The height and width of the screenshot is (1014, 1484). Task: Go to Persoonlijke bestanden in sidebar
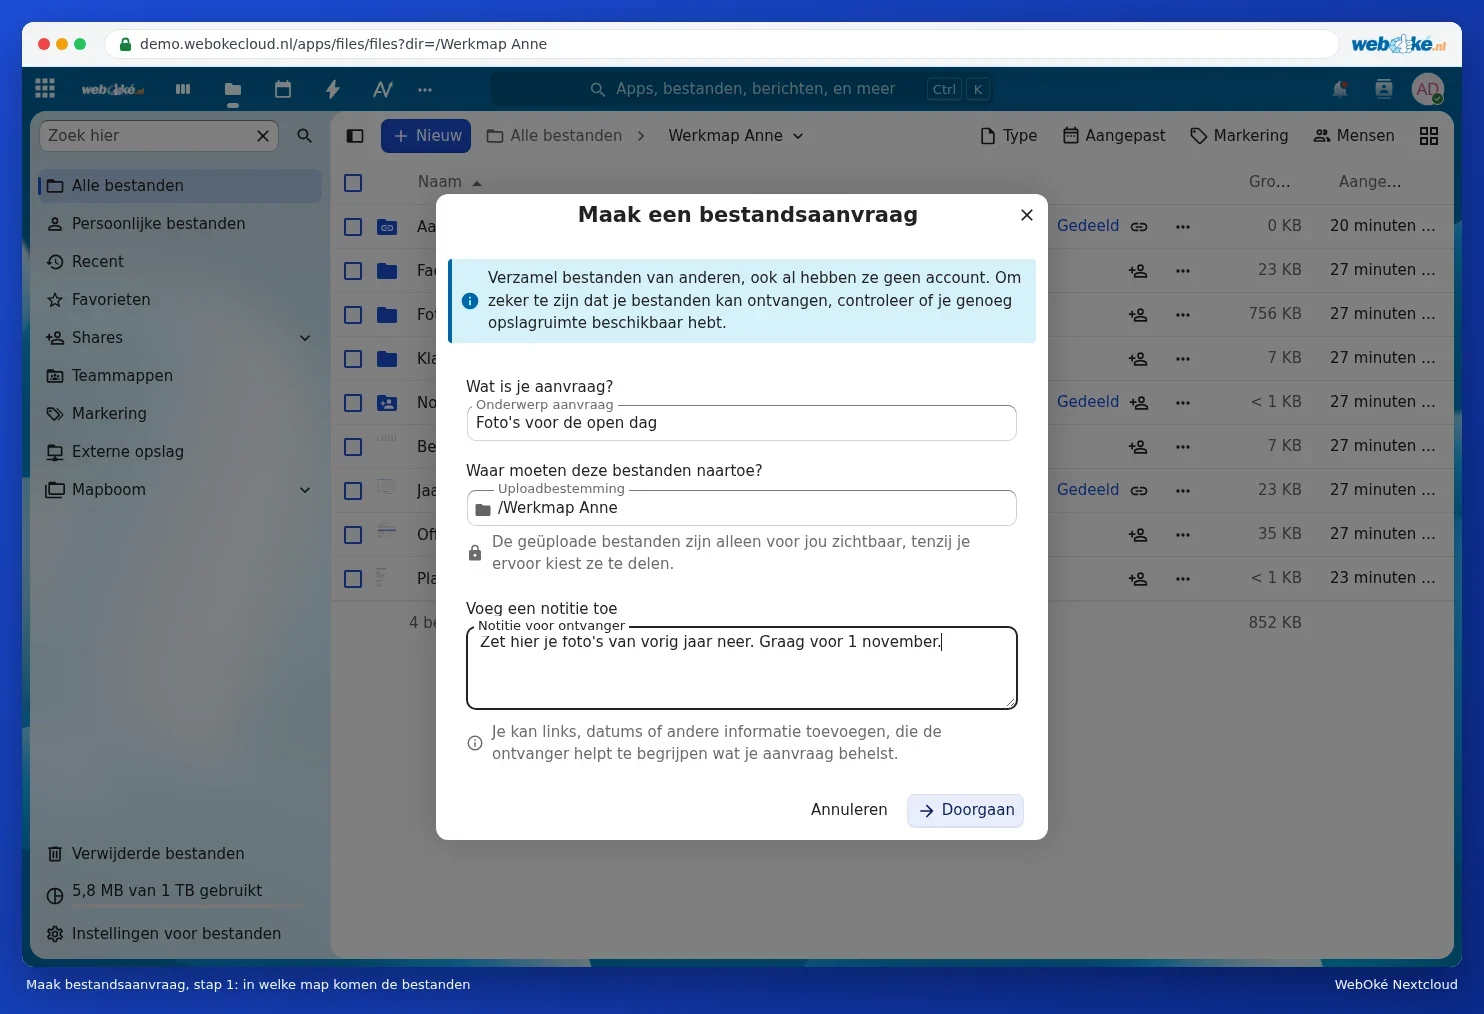click(180, 224)
